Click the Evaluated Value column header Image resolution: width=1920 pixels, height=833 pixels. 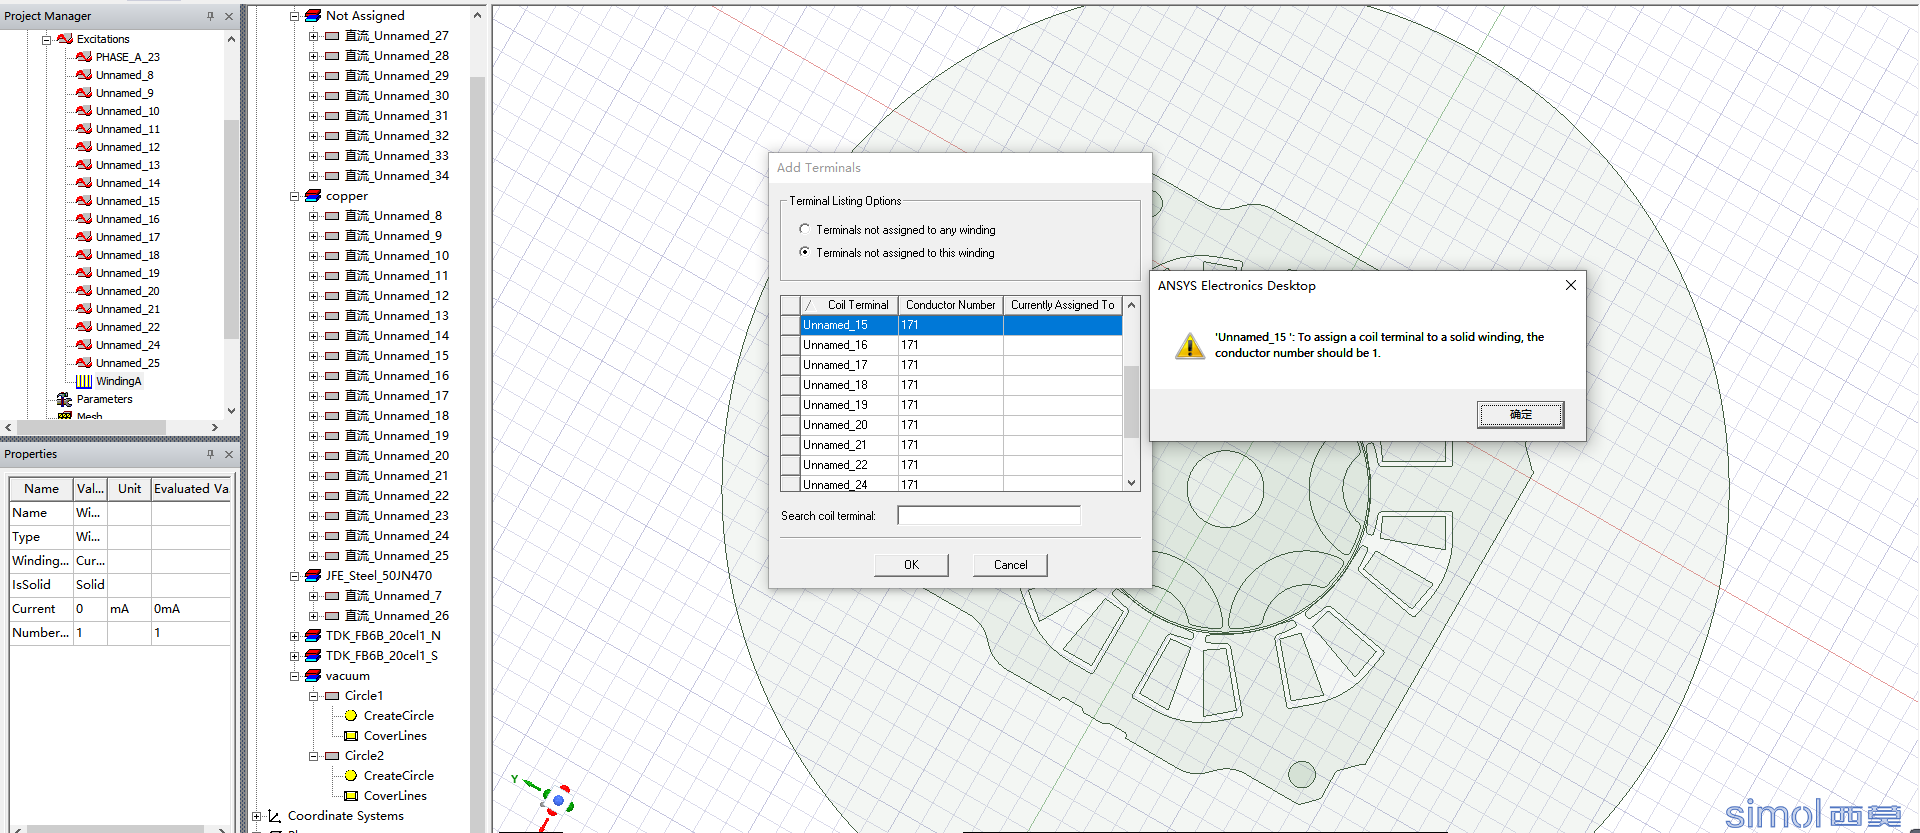(x=191, y=489)
